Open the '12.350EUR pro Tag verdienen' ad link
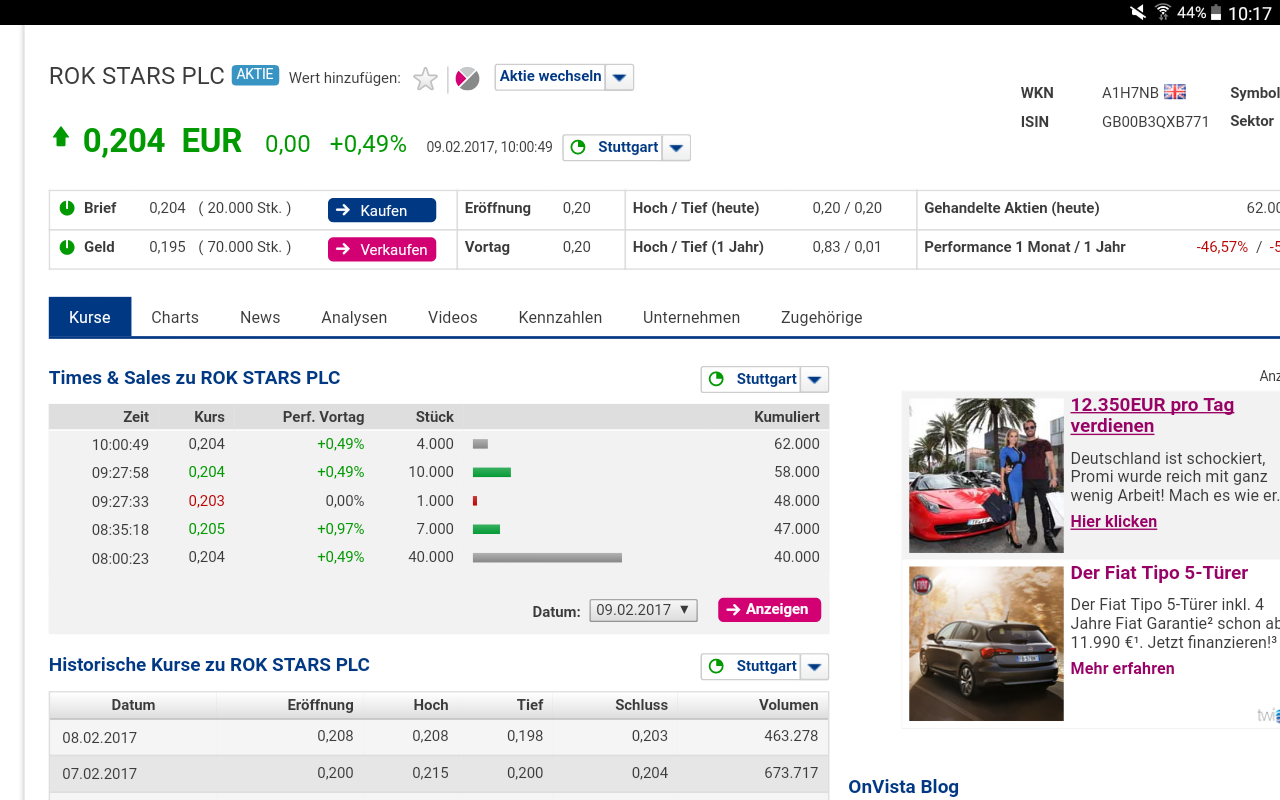Image resolution: width=1280 pixels, height=800 pixels. click(1152, 415)
